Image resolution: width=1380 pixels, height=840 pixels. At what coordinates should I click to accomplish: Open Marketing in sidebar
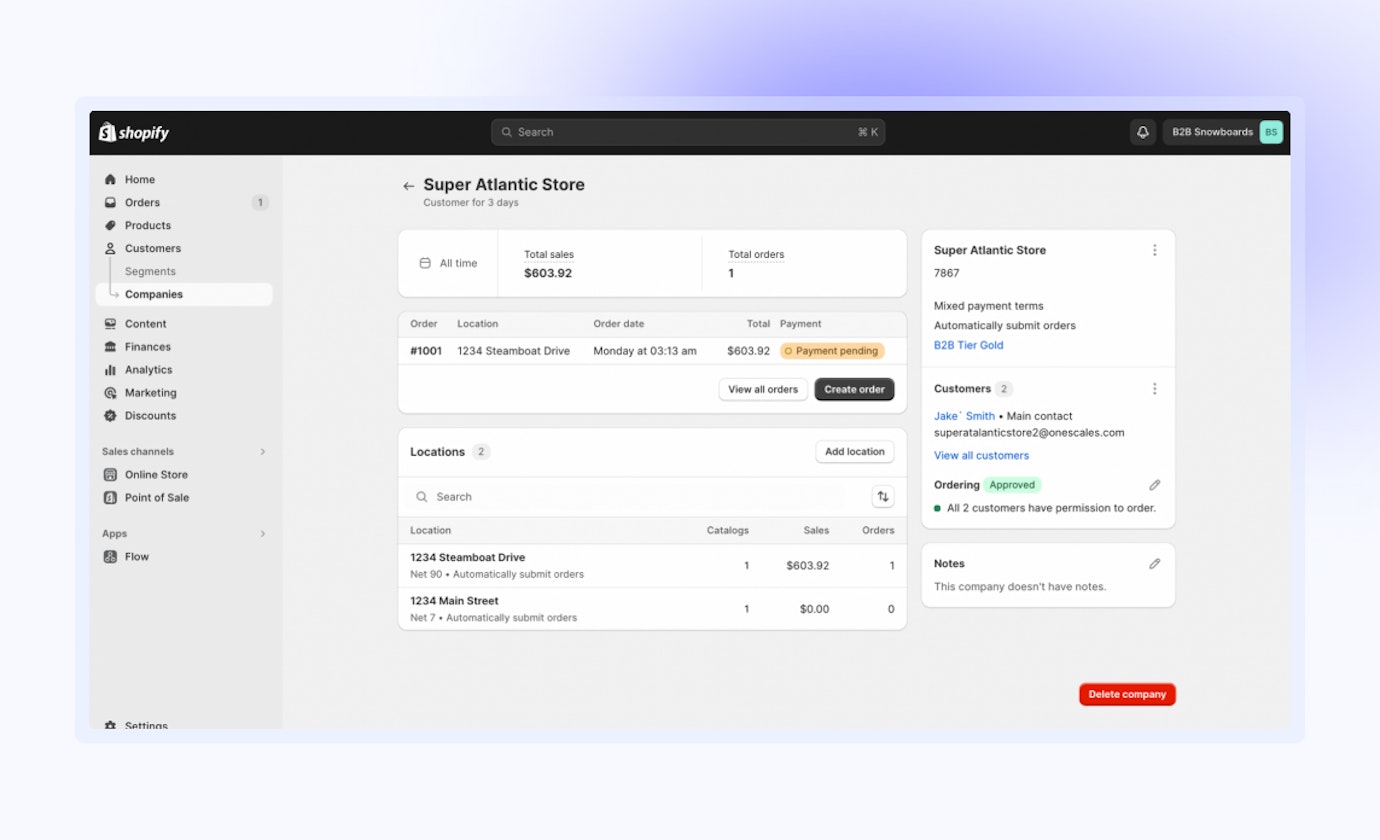tap(151, 393)
